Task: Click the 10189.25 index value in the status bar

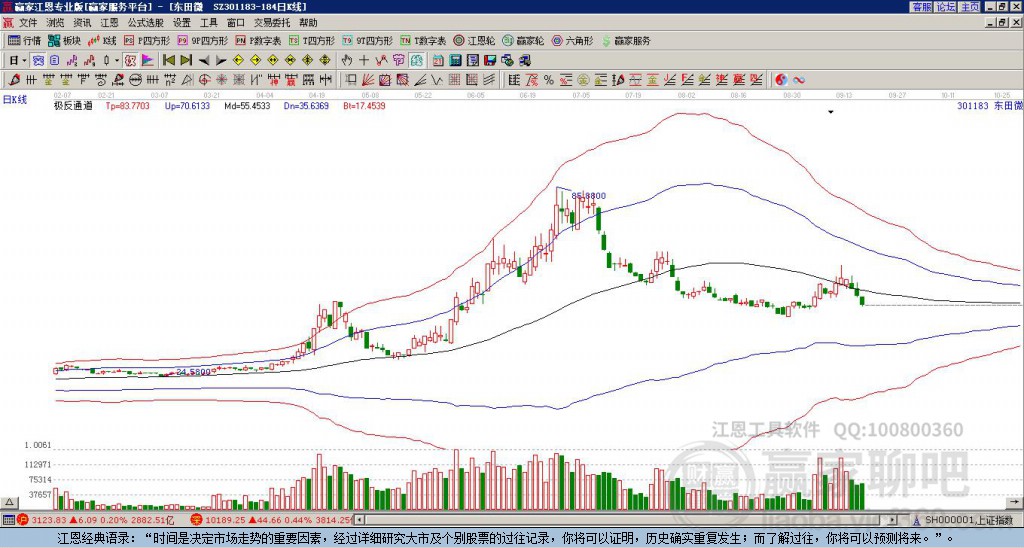Action: (x=224, y=520)
